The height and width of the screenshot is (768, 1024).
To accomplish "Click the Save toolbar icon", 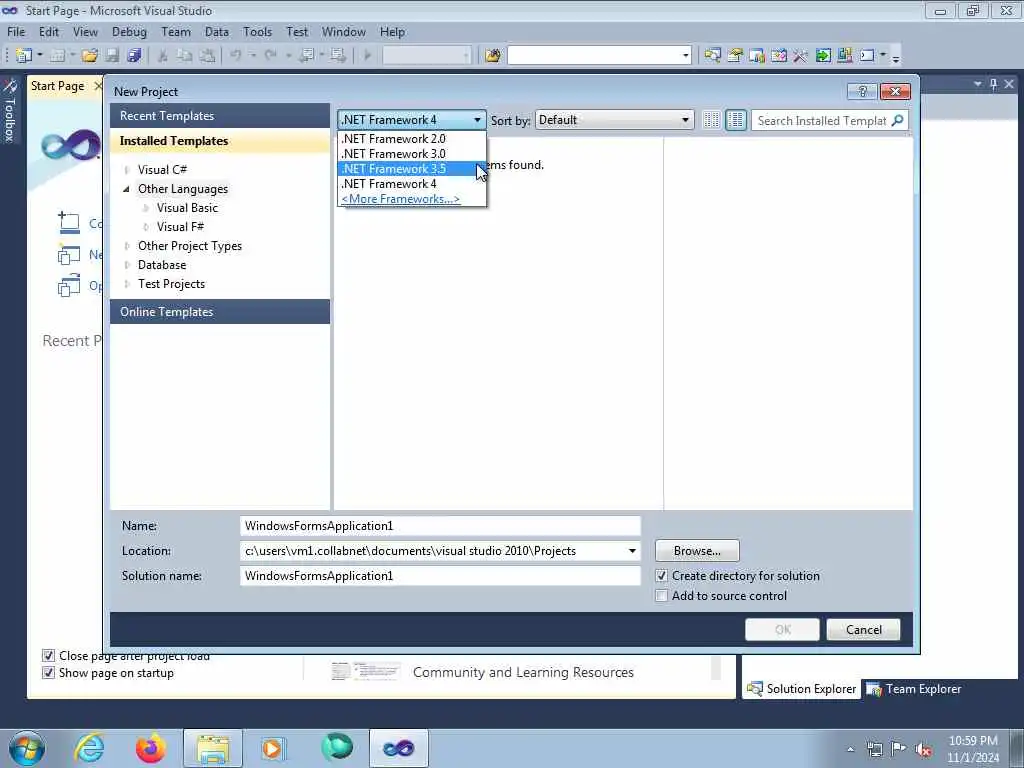I will click(112, 56).
